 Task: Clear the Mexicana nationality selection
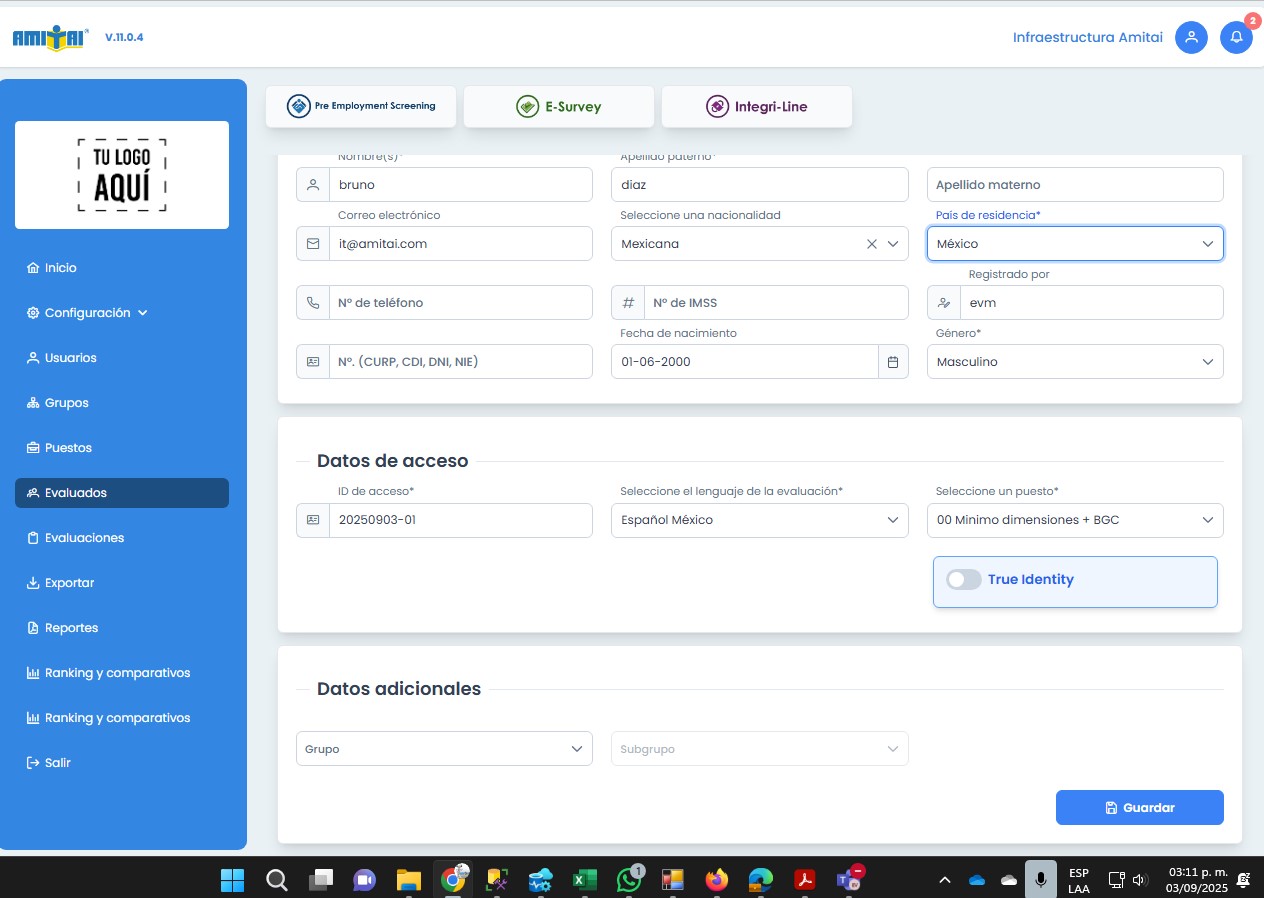pos(871,244)
